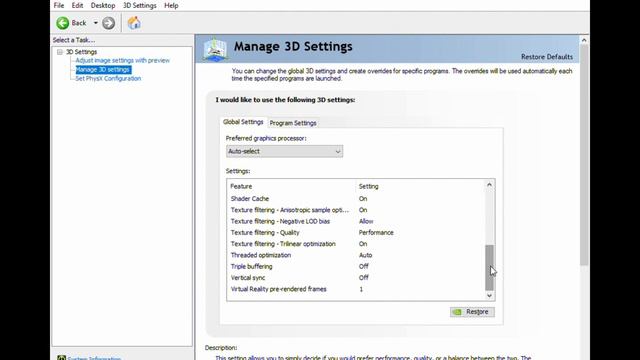The height and width of the screenshot is (360, 640).
Task: Select the Shader Cache feature row
Action: pos(355,199)
